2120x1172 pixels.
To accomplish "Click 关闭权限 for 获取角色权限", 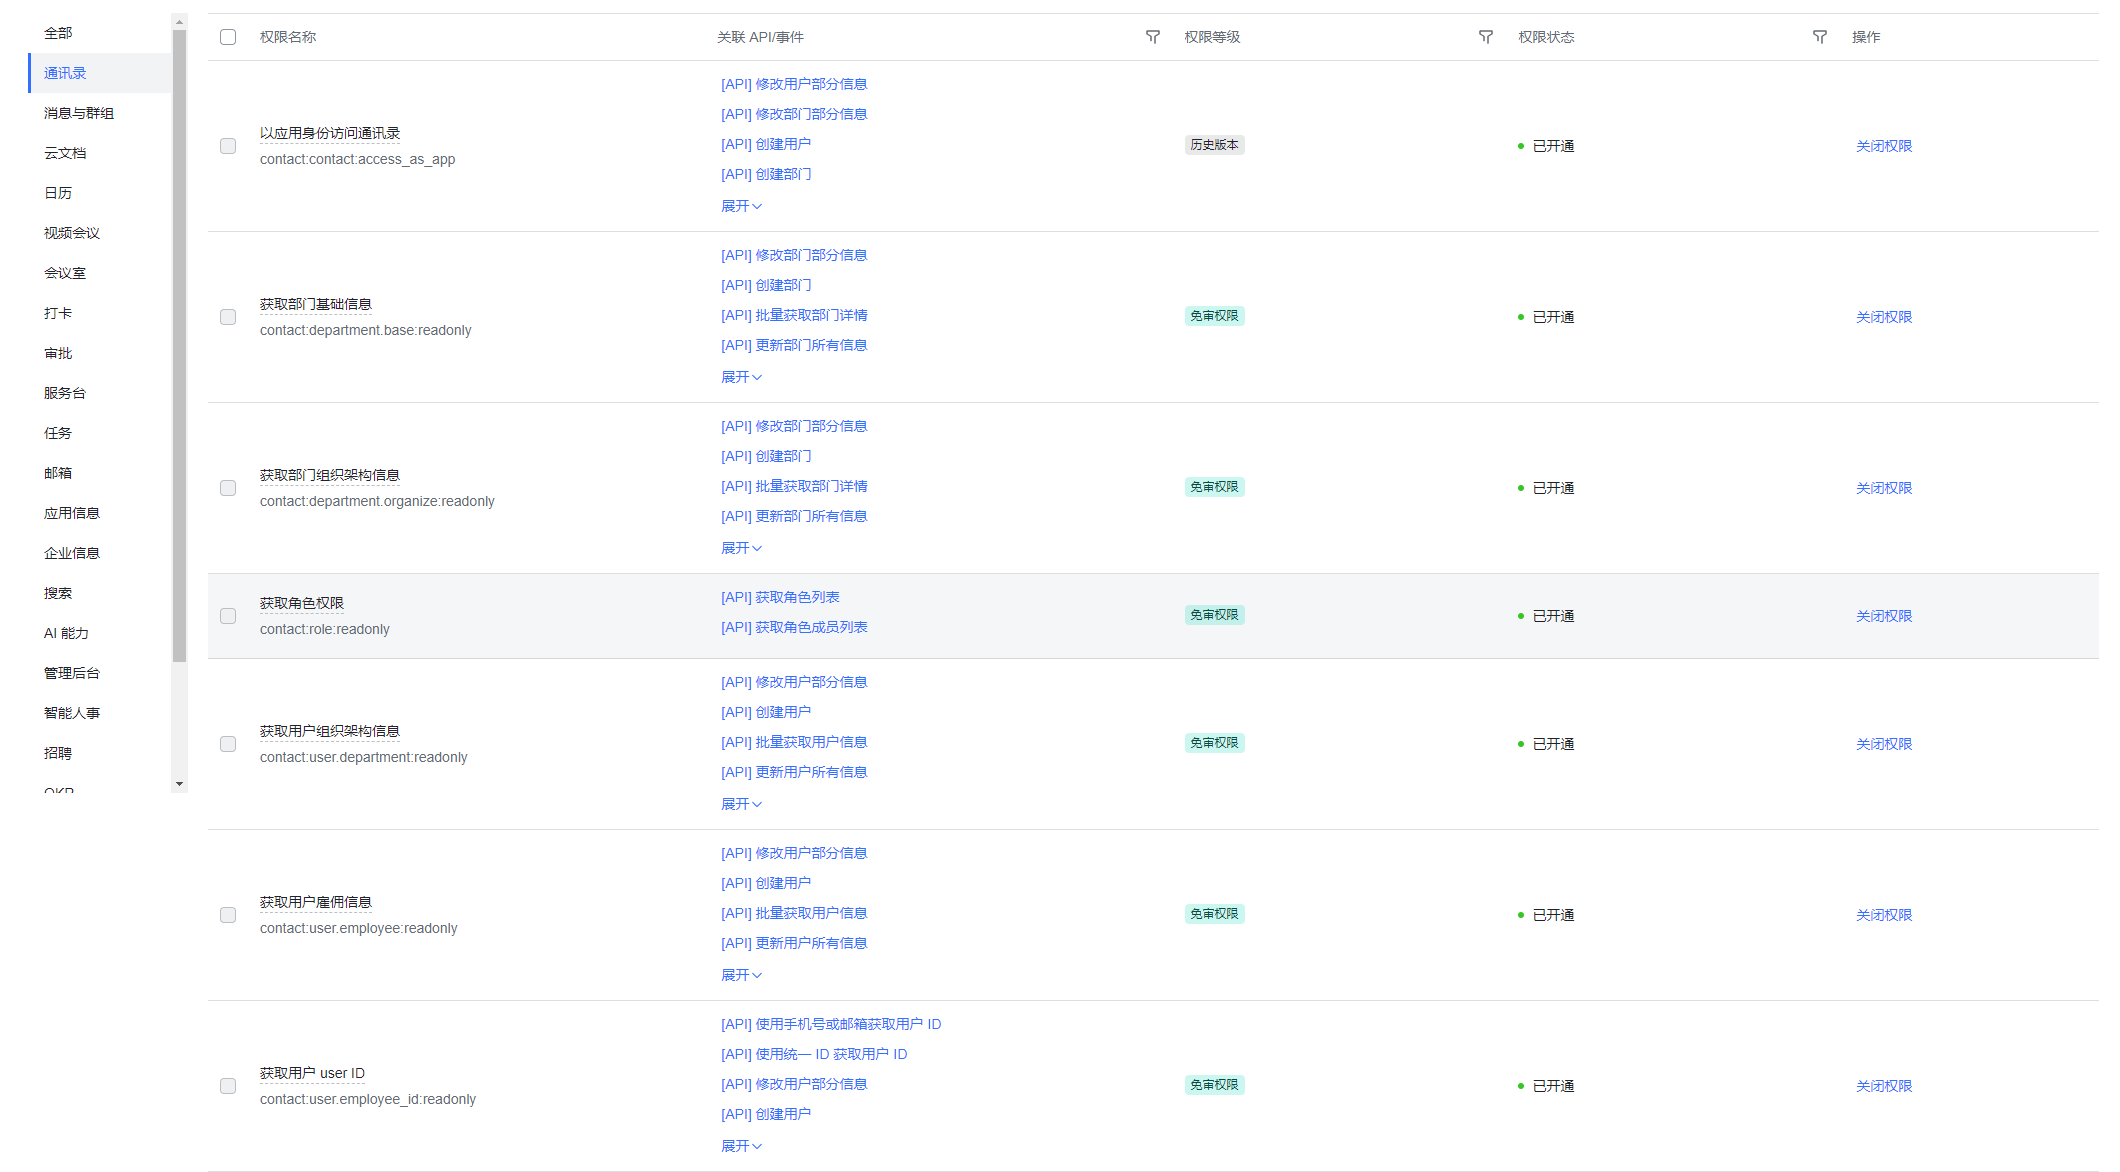I will tap(1883, 616).
